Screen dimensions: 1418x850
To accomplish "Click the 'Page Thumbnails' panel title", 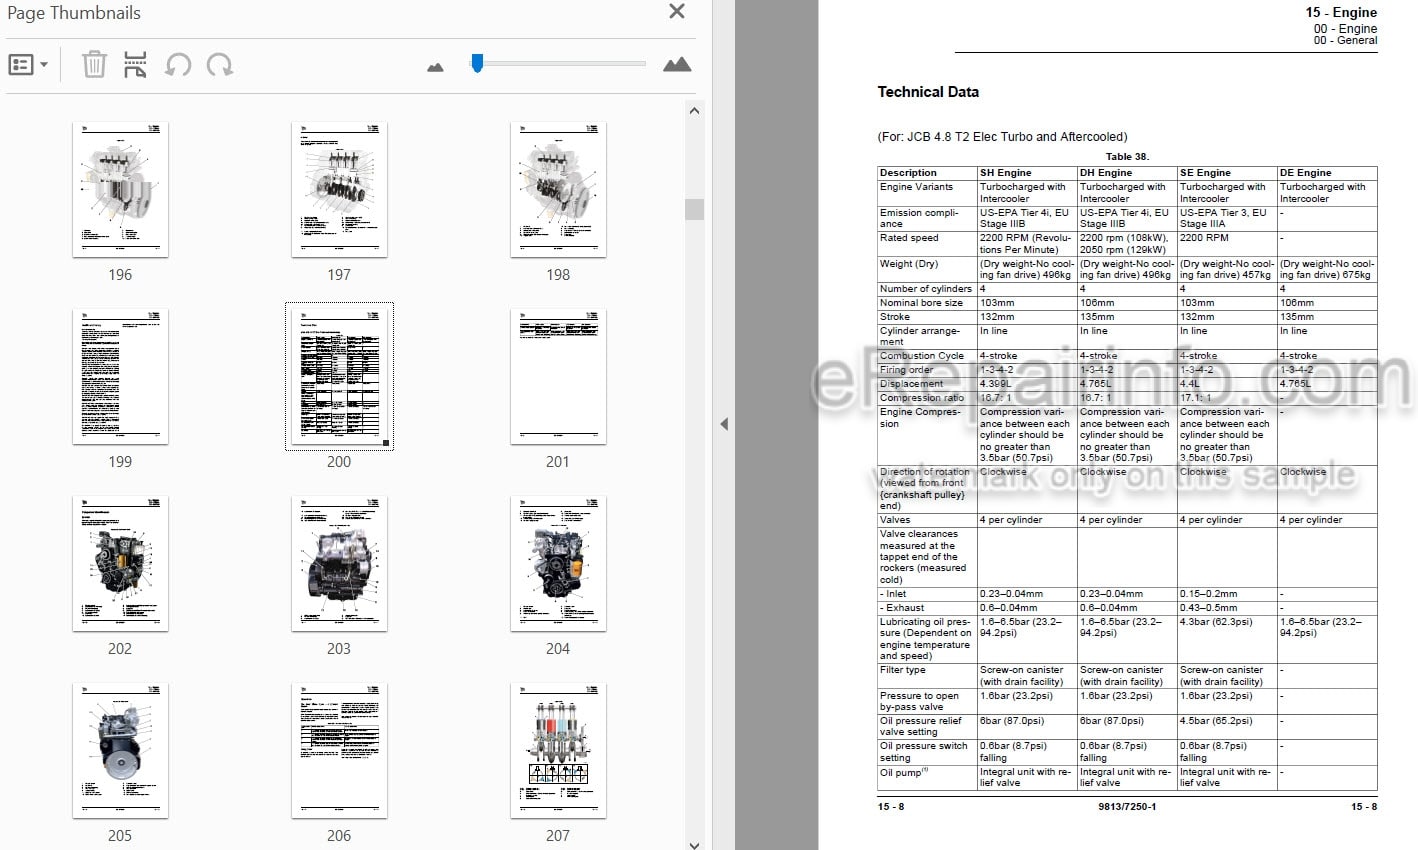I will [74, 13].
